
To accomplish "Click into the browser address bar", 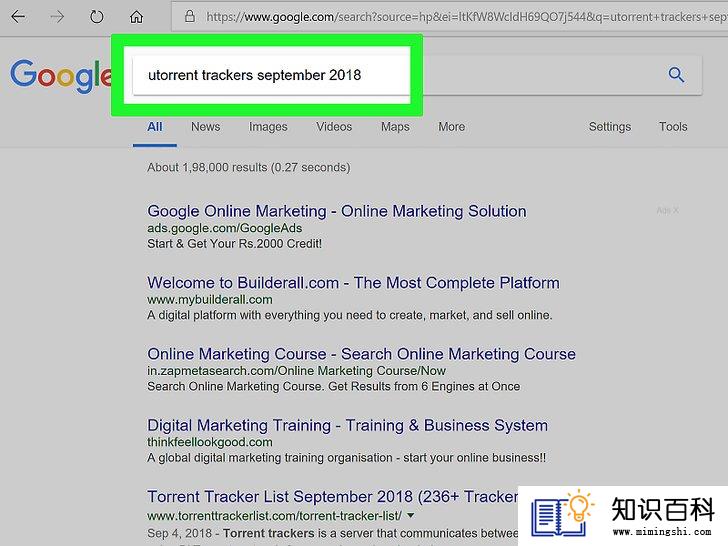I will [x=449, y=17].
